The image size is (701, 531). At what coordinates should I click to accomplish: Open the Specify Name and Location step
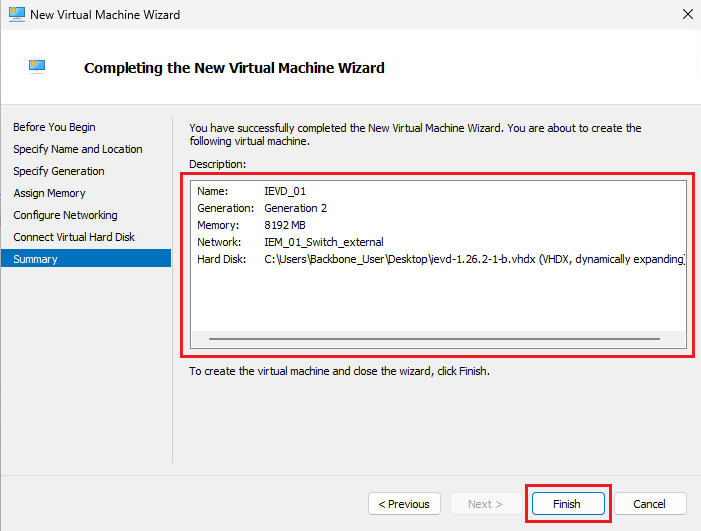(77, 149)
